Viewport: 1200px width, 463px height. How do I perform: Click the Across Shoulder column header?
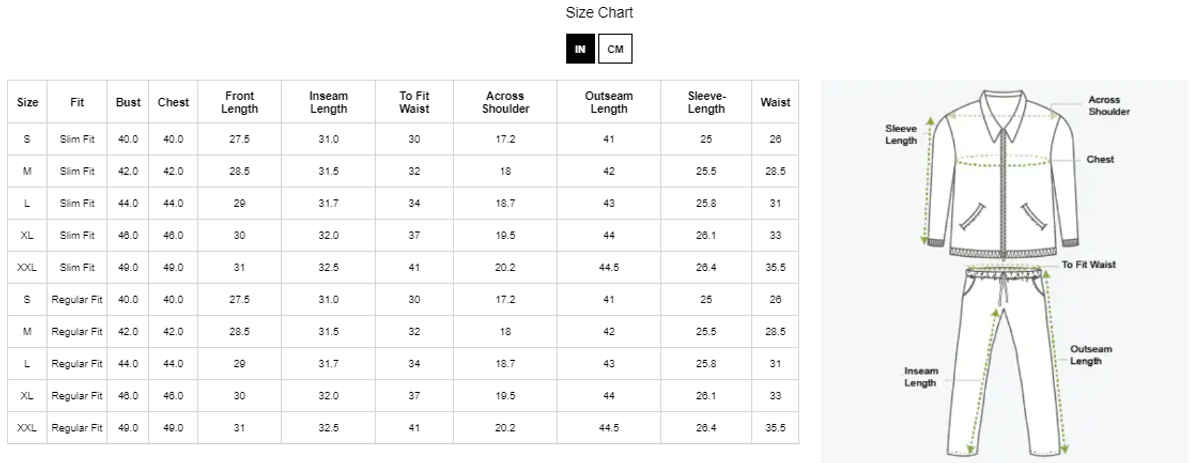point(505,102)
